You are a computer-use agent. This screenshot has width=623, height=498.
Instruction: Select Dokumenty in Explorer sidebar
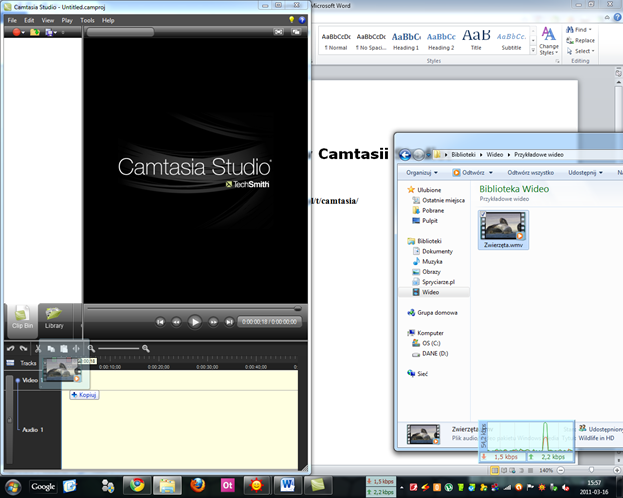[433, 251]
